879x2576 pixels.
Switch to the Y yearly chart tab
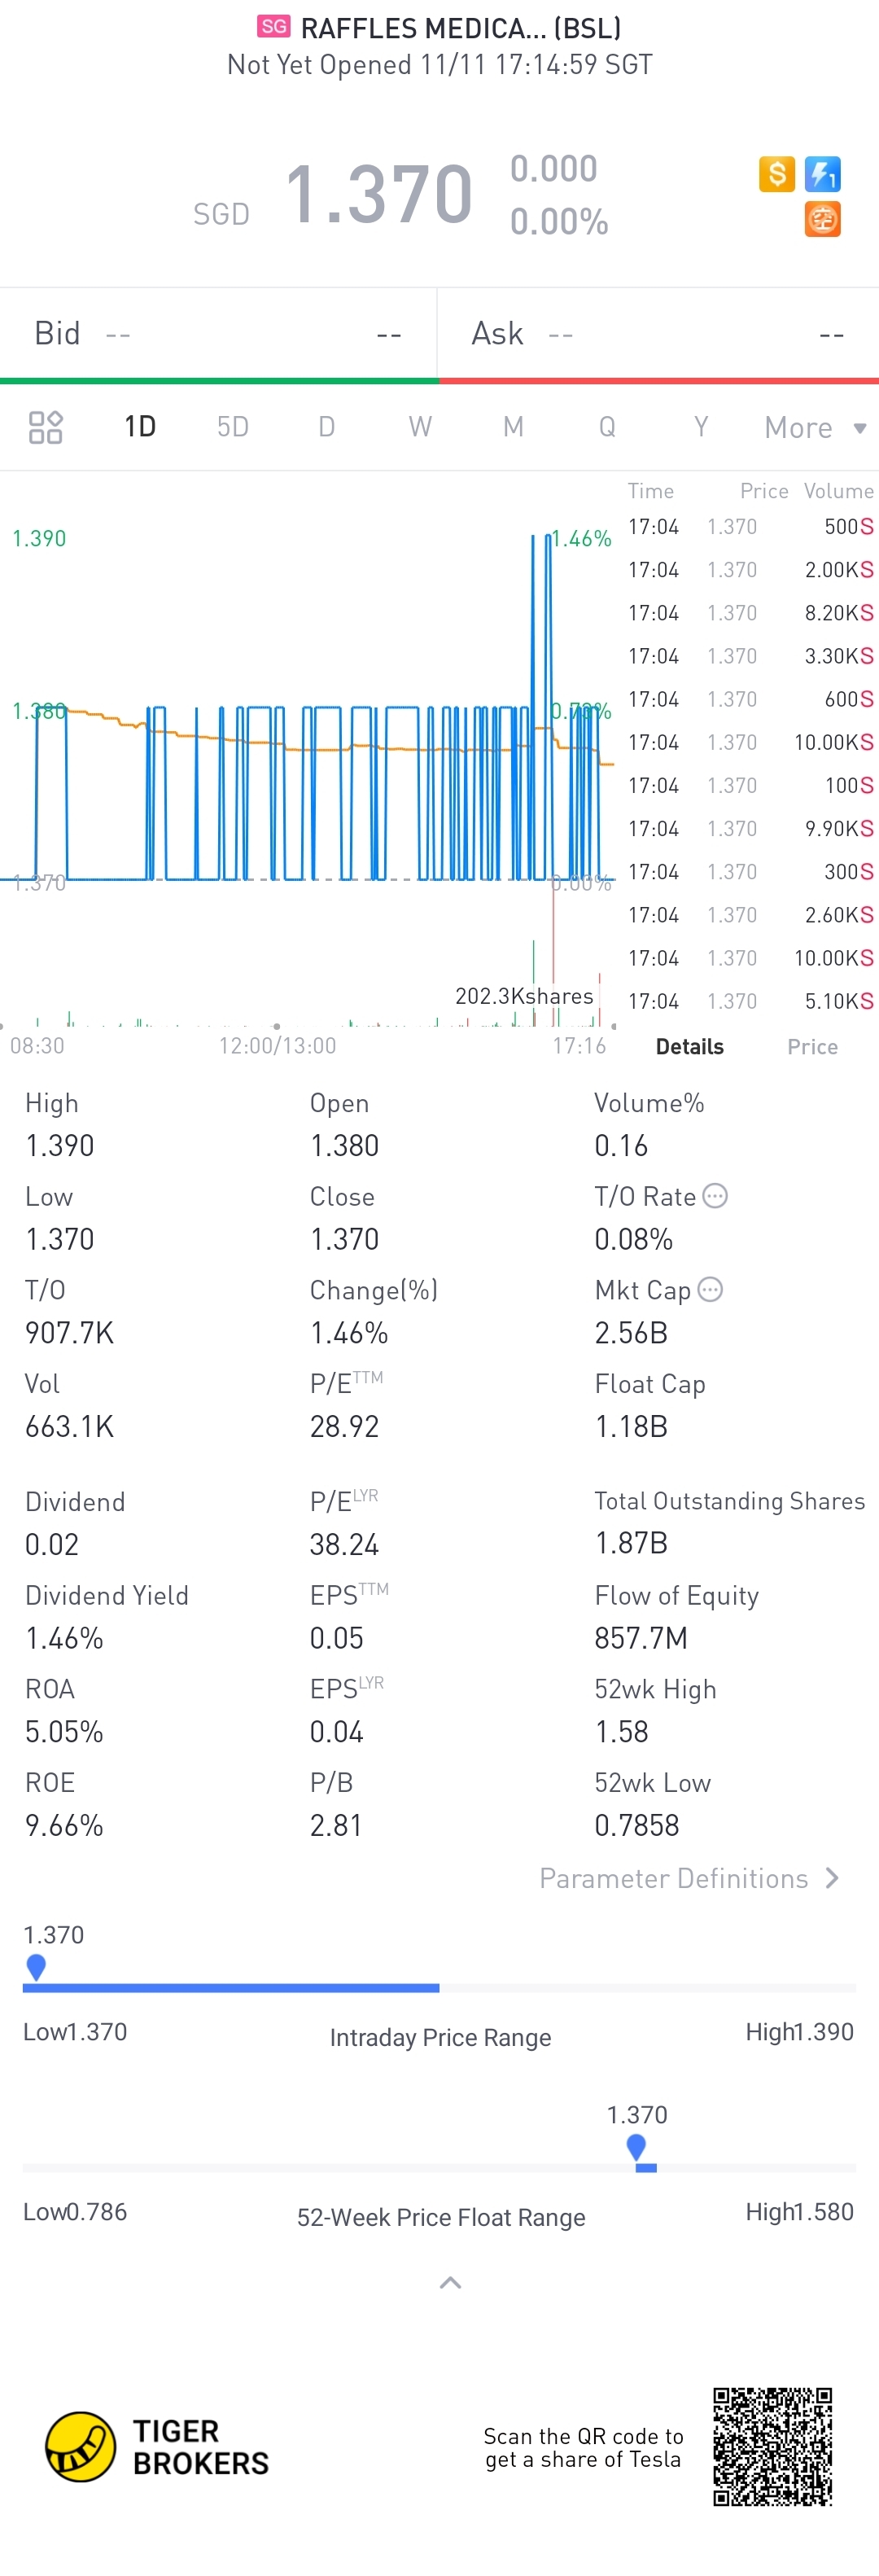click(701, 427)
